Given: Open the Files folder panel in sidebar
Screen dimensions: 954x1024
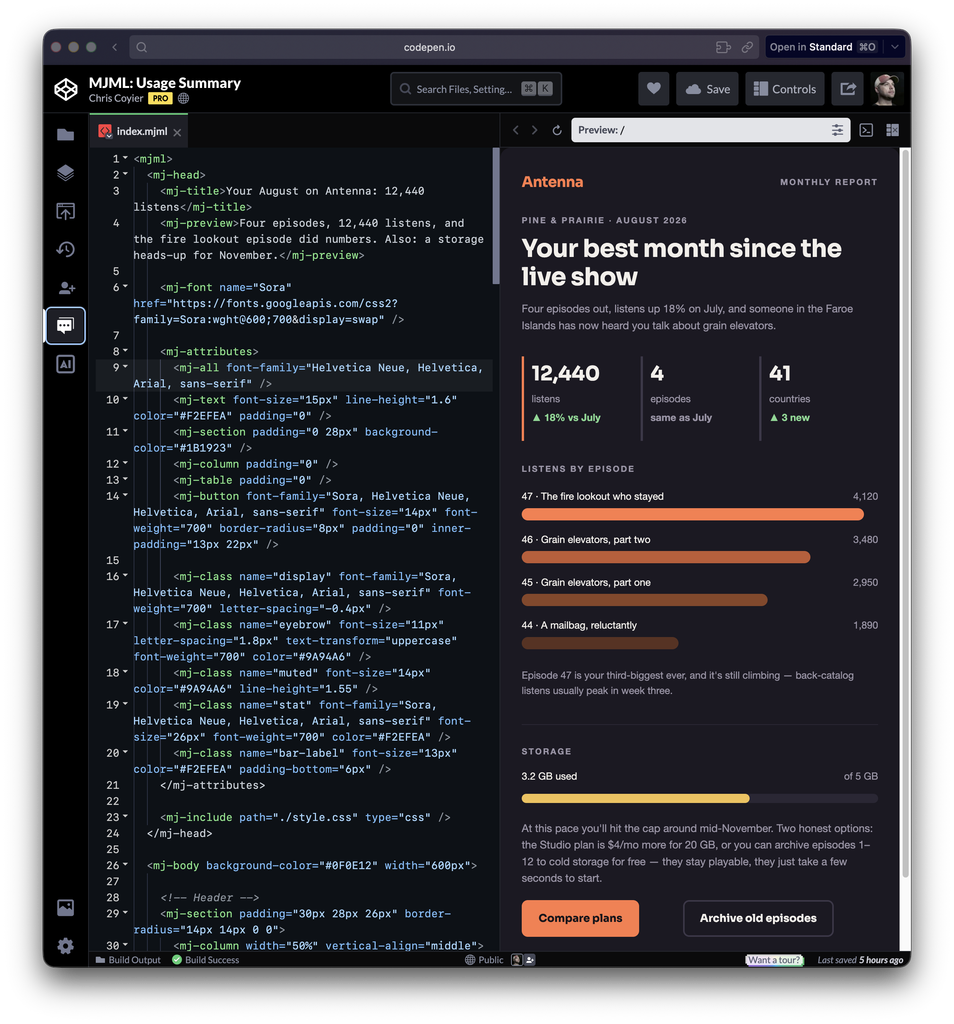Looking at the screenshot, I should tap(65, 135).
